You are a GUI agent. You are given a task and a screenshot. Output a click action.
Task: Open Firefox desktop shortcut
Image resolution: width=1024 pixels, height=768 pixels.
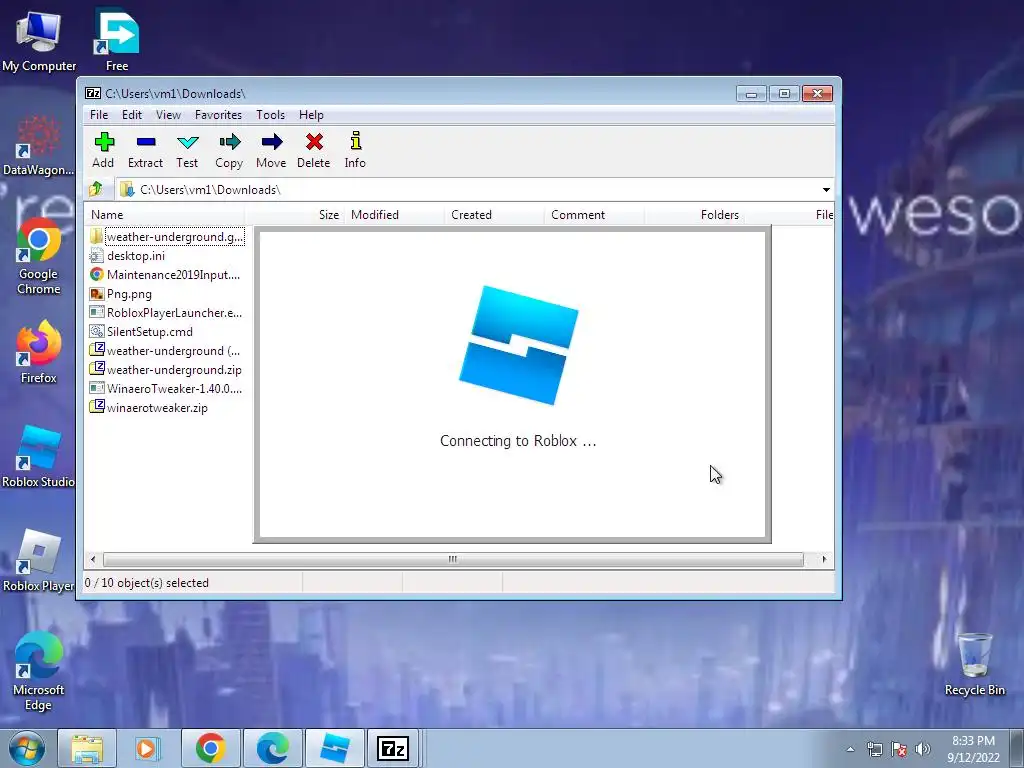coord(39,353)
